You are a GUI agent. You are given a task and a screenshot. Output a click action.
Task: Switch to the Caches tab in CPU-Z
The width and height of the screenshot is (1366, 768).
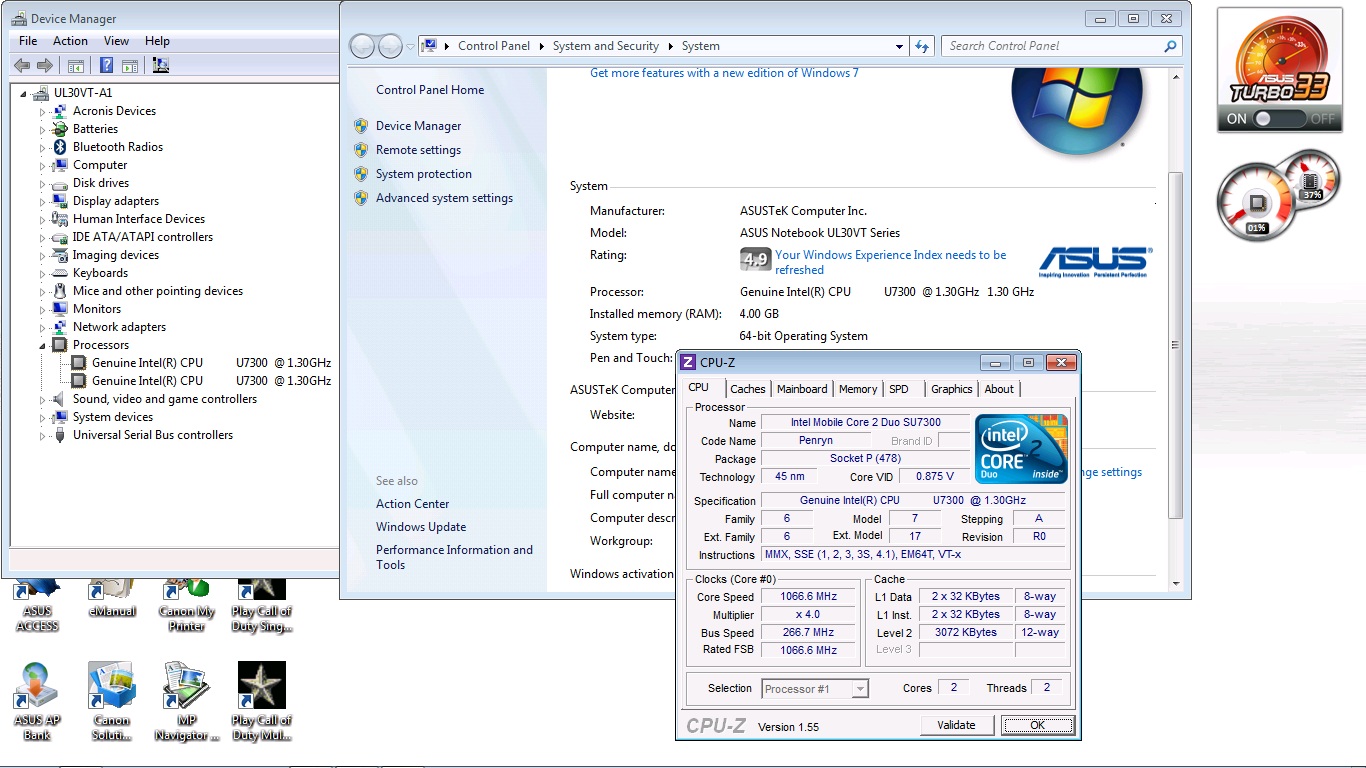point(748,389)
